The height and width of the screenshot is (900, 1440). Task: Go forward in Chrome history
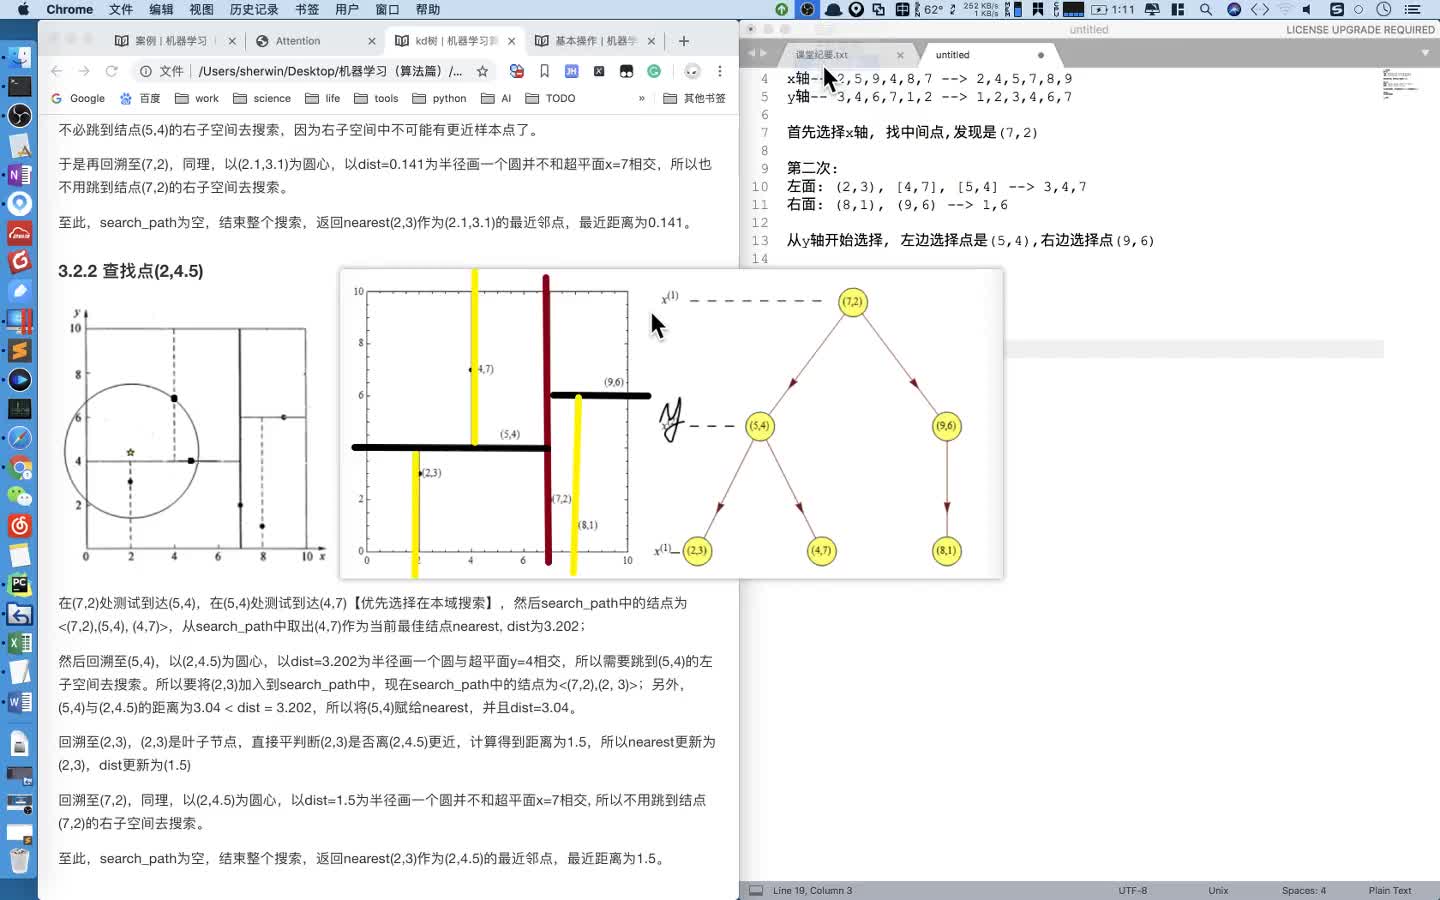coord(84,71)
